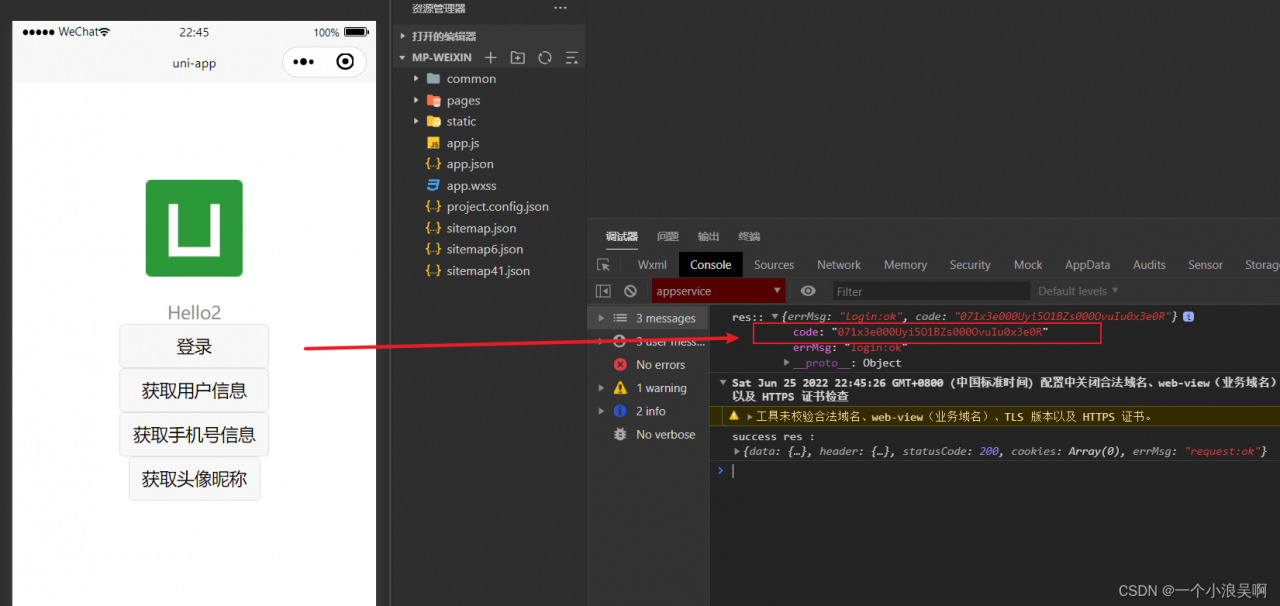This screenshot has width=1280, height=606.
Task: Click the static folder icon
Action: click(433, 122)
